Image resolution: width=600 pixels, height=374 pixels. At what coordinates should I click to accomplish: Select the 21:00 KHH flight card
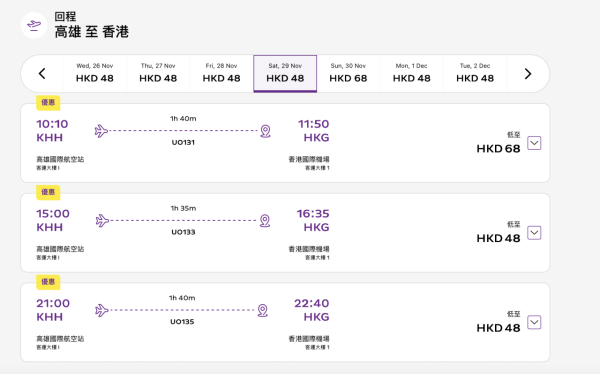click(285, 322)
